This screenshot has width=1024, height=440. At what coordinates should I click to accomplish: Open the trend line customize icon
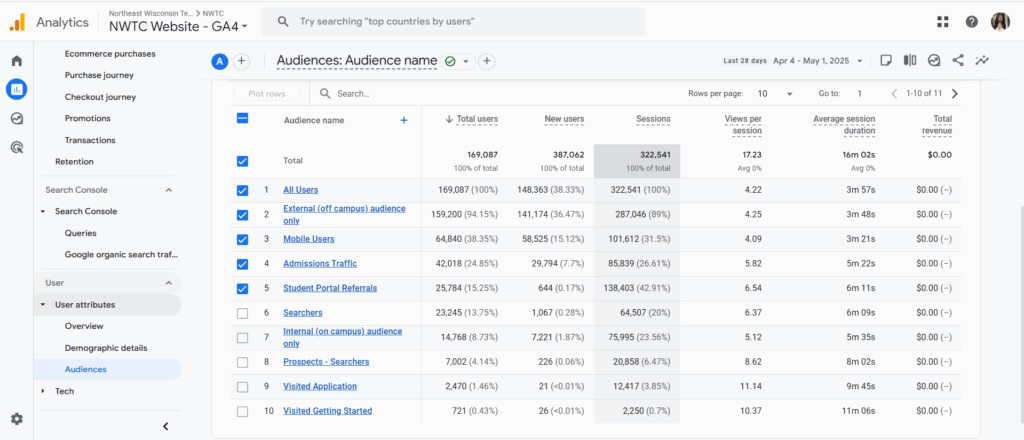(x=982, y=60)
